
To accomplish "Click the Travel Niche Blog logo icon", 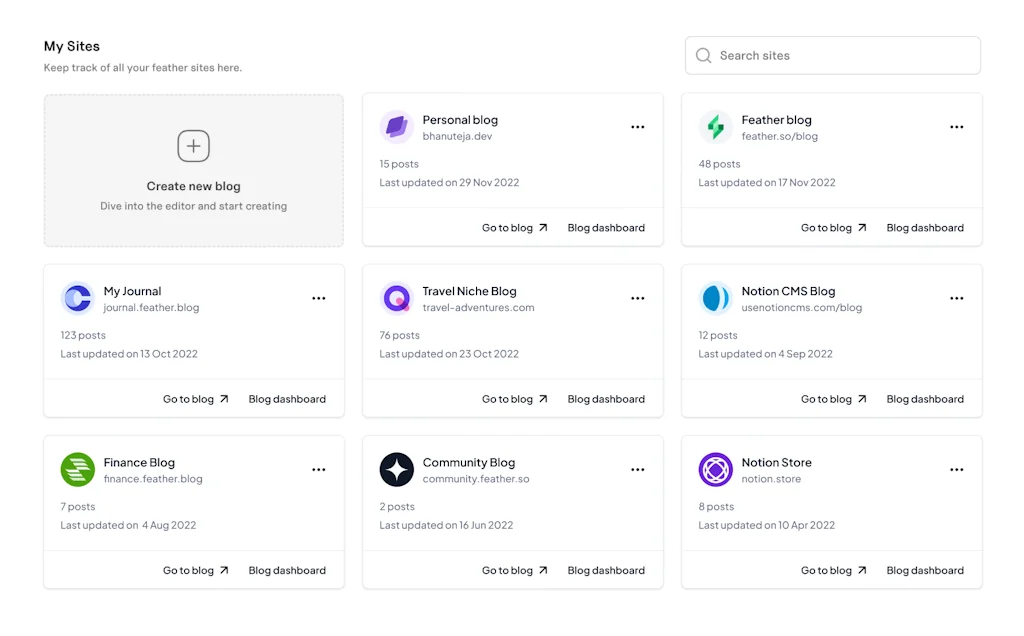I will [x=397, y=298].
